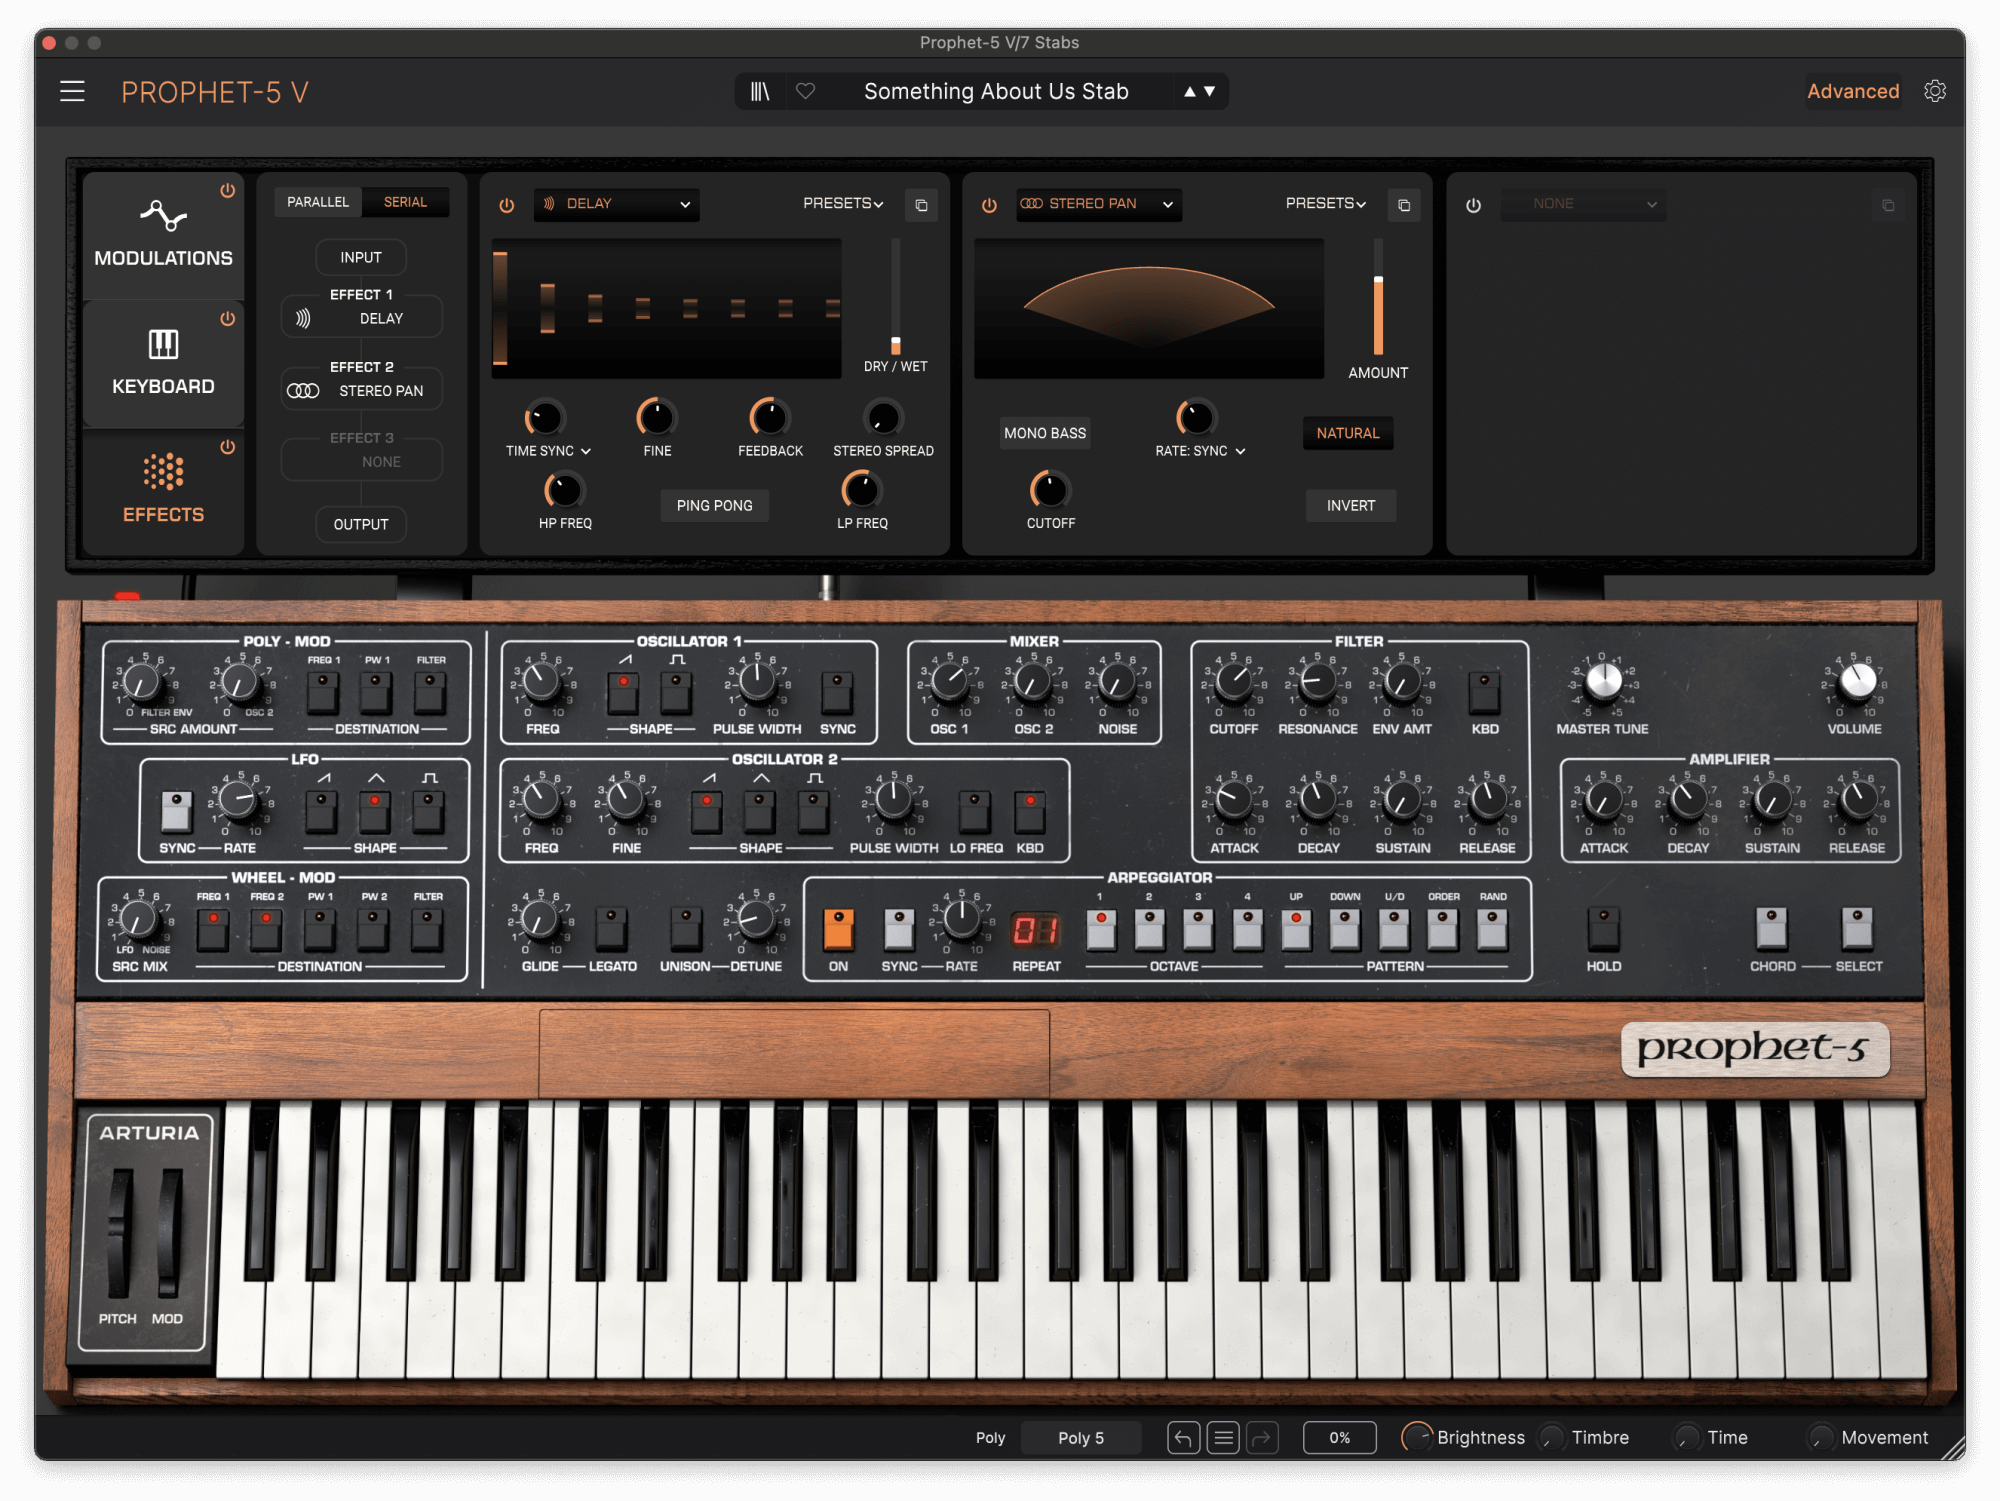This screenshot has height=1501, width=2000.
Task: Click the undo arrow icon
Action: click(x=1183, y=1438)
